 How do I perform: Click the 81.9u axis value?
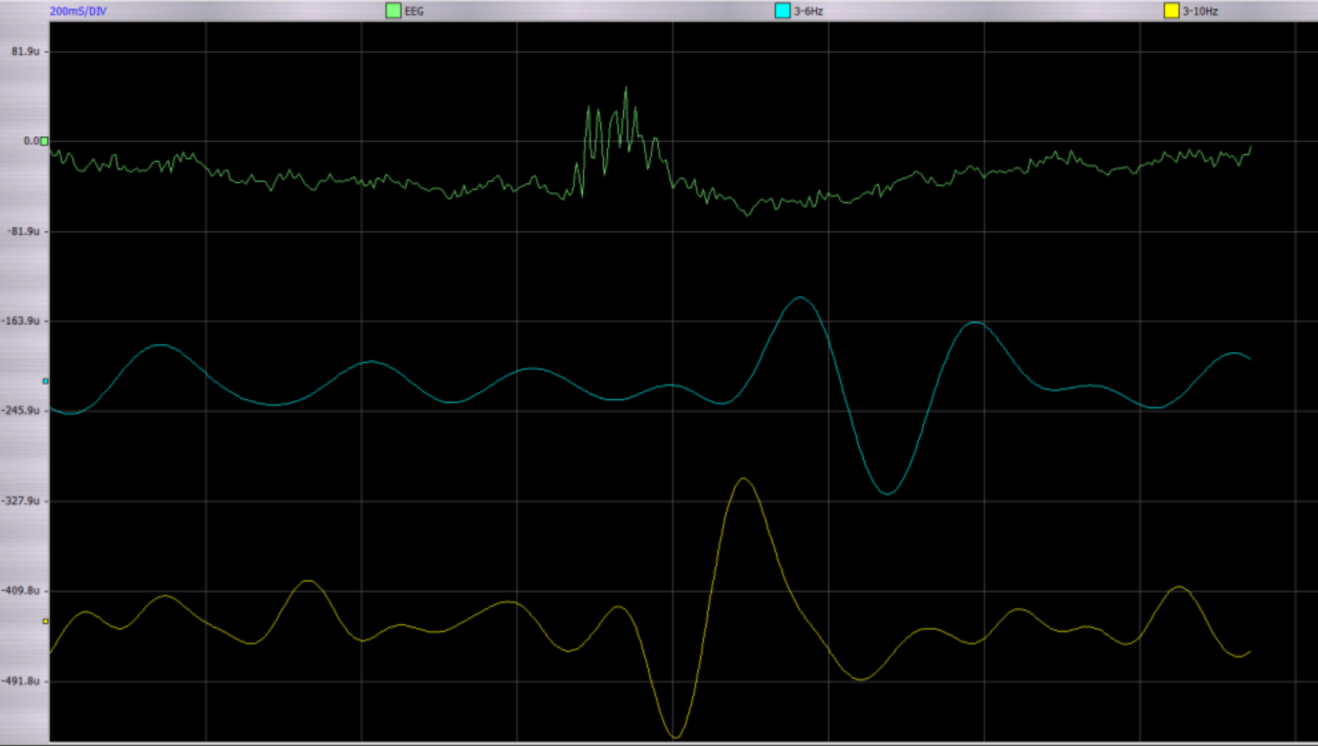point(26,51)
